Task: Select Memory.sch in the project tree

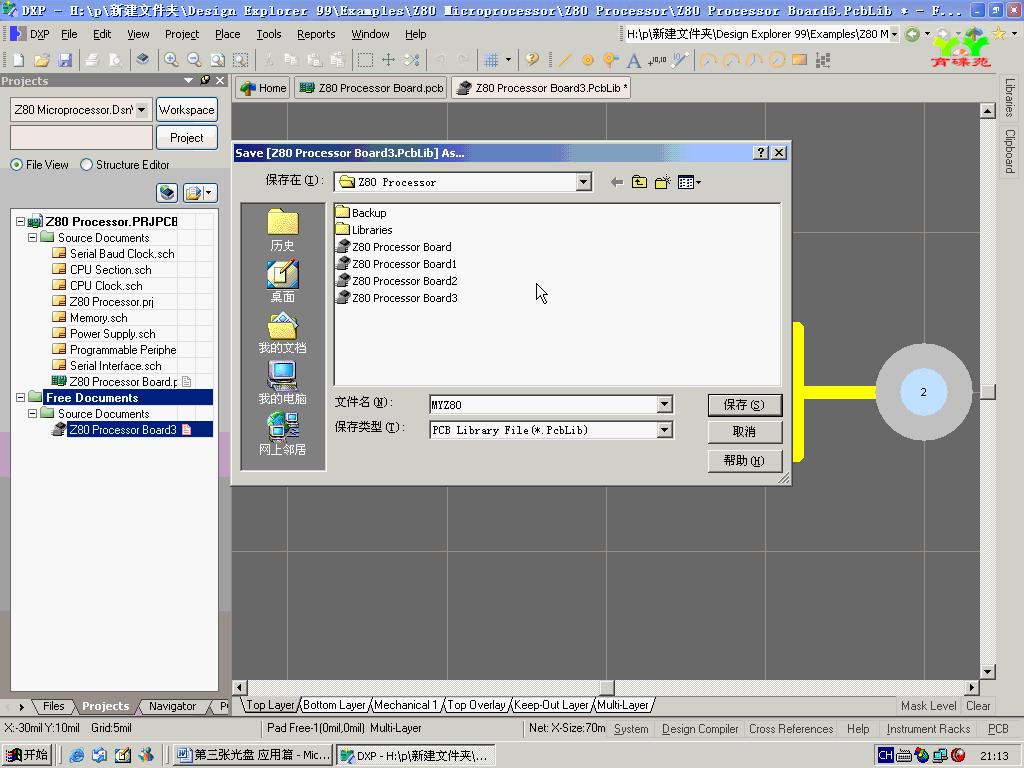Action: tap(99, 317)
